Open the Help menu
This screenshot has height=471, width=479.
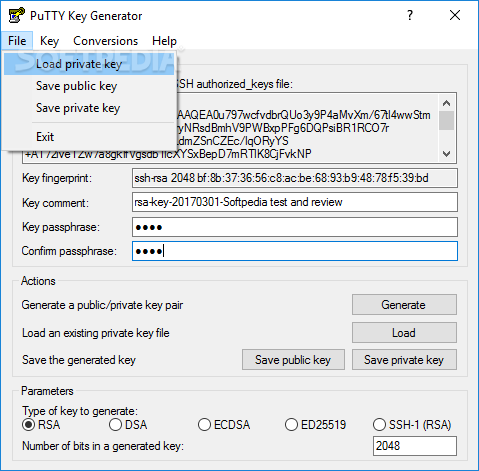pyautogui.click(x=164, y=41)
